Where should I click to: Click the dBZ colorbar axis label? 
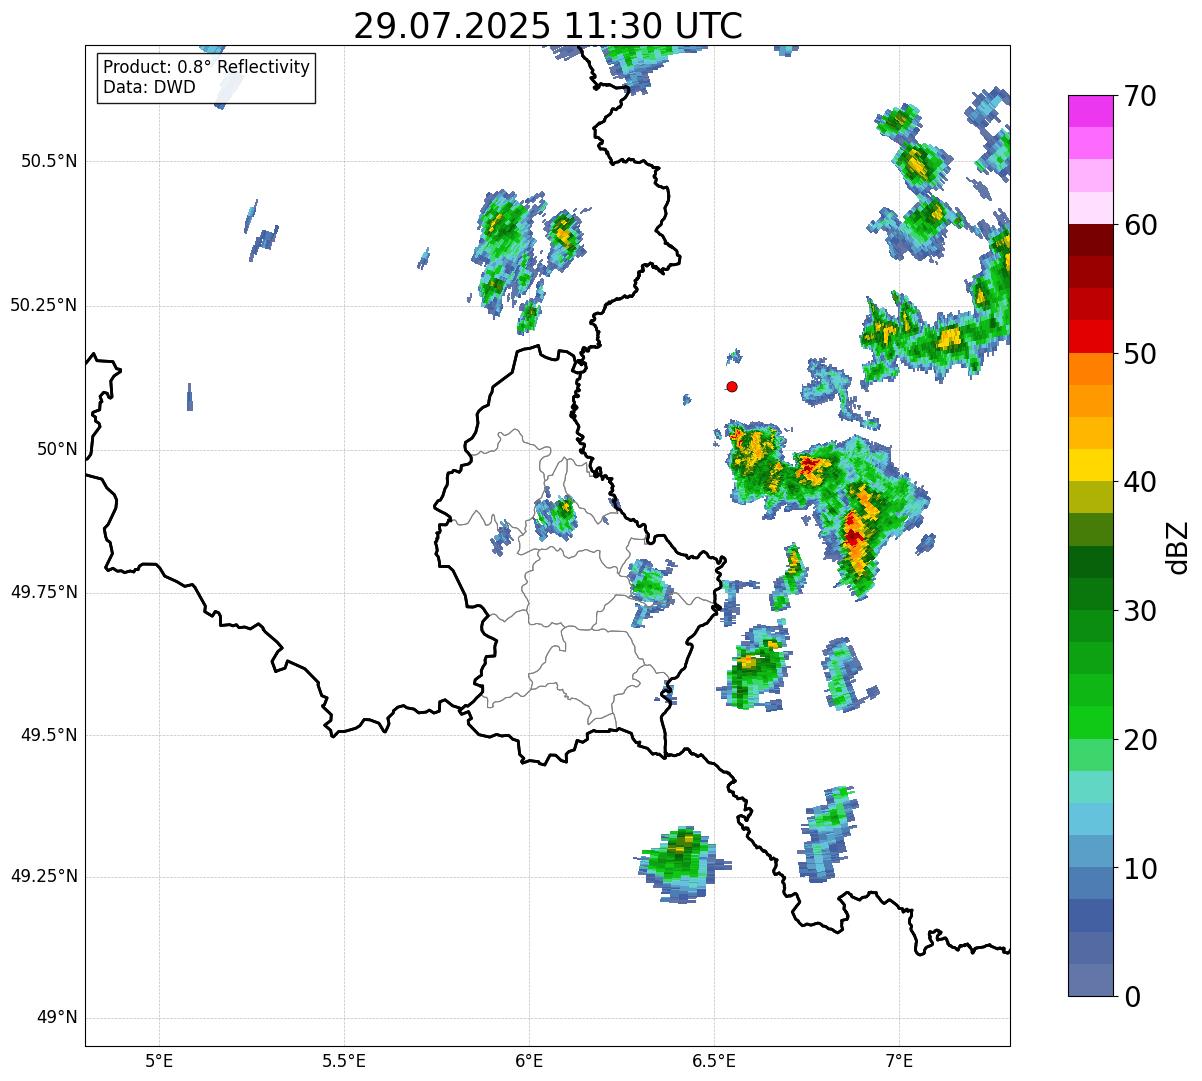point(1178,547)
